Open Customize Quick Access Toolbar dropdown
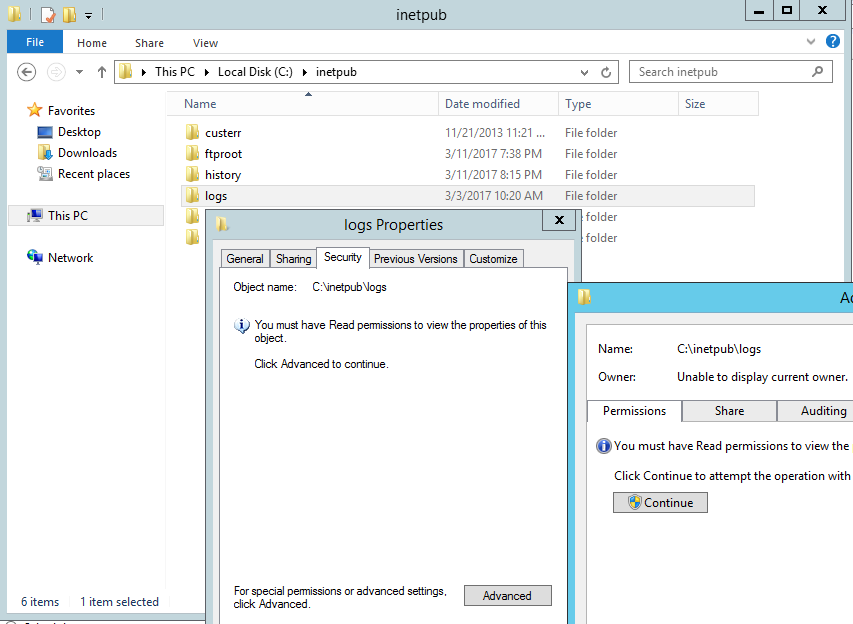853x624 pixels. 88,16
